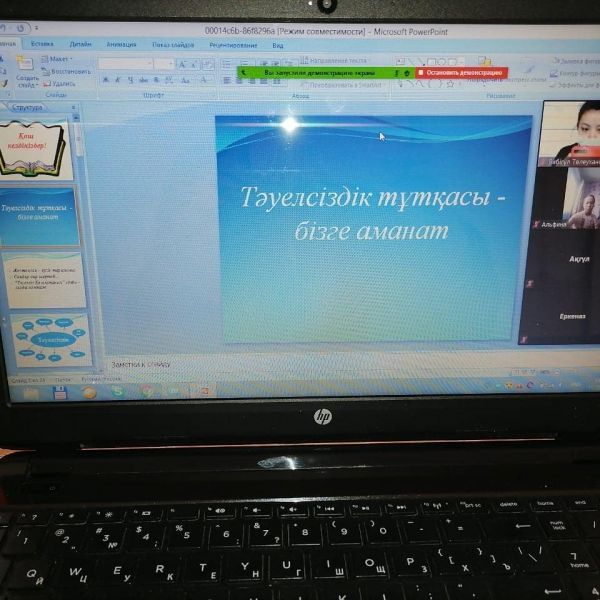Select the blue title slide thumbnail

pos(38,215)
